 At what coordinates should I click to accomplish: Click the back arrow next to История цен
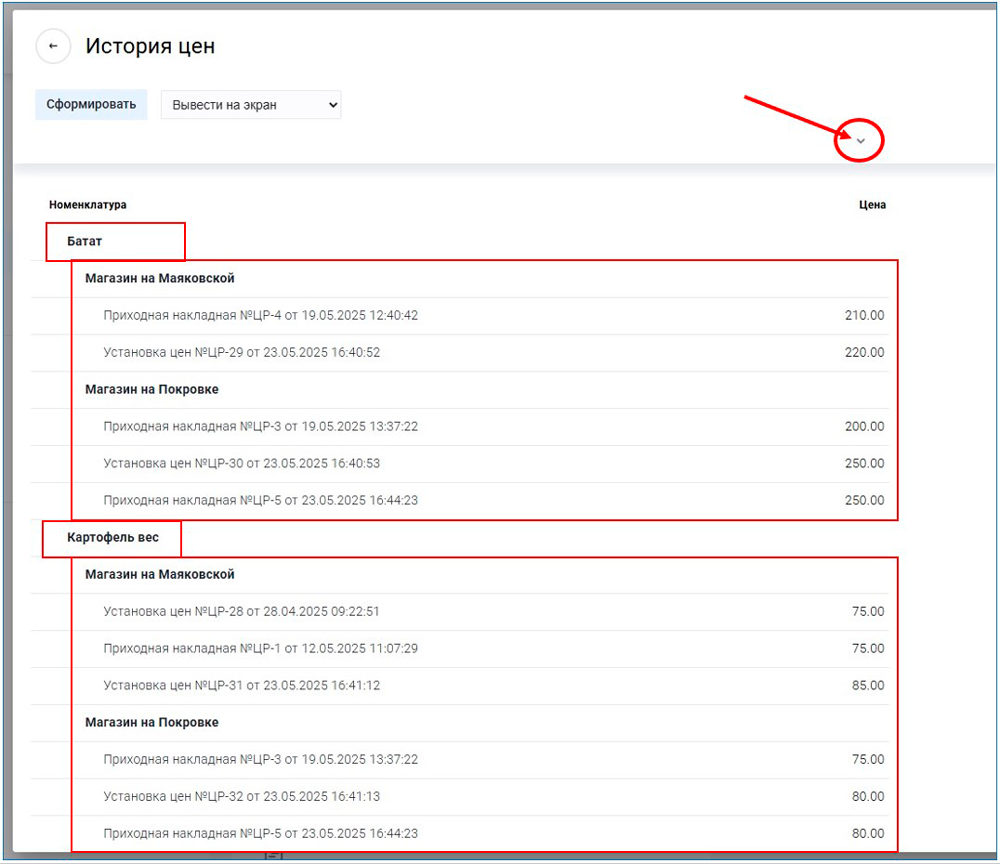coord(53,47)
